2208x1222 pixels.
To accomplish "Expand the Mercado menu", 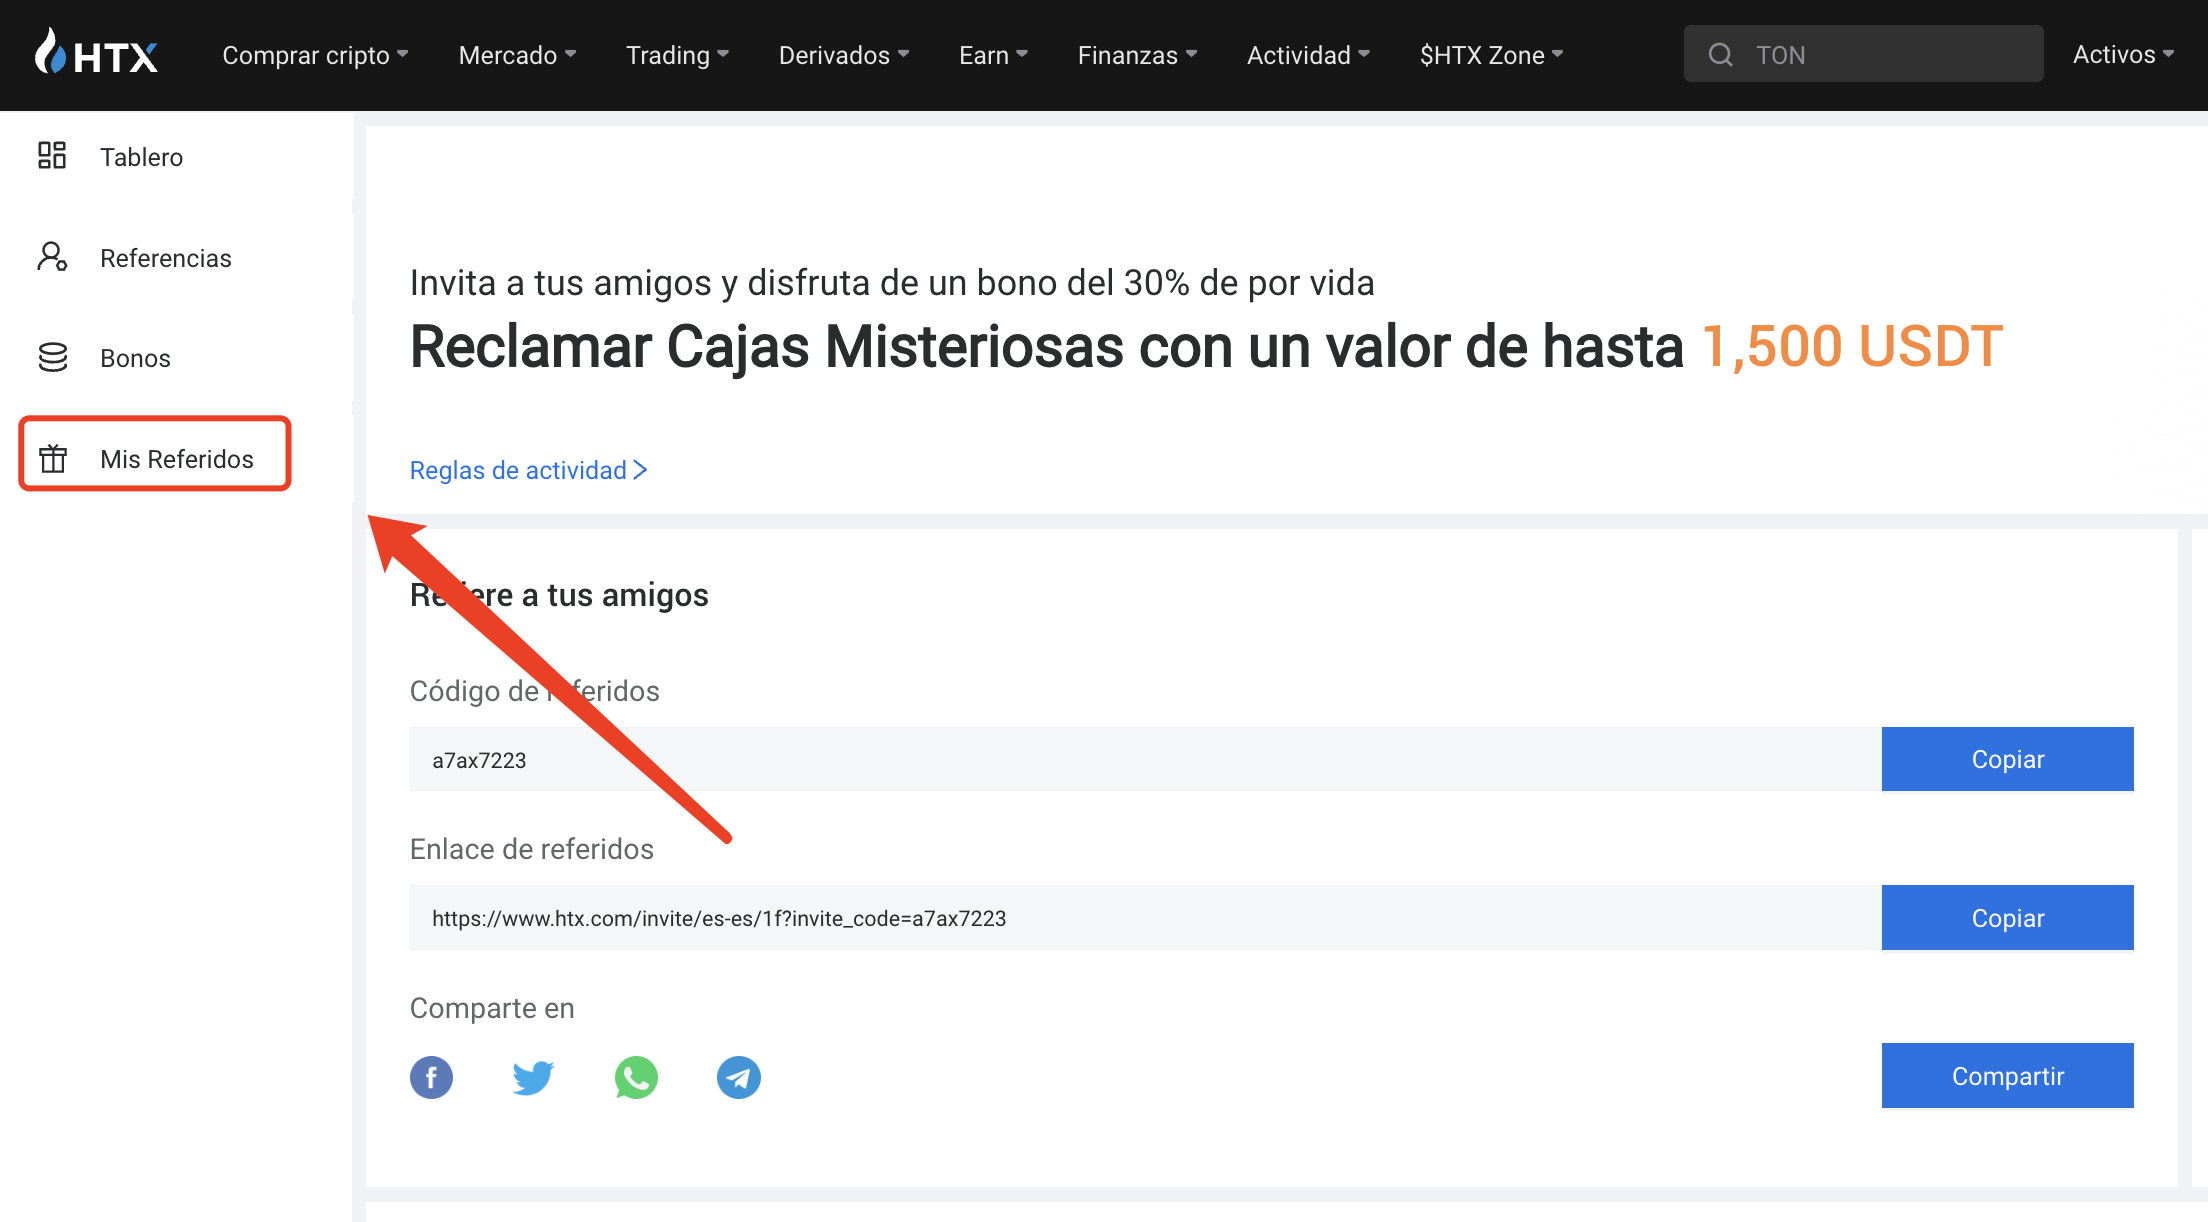I will 517,55.
